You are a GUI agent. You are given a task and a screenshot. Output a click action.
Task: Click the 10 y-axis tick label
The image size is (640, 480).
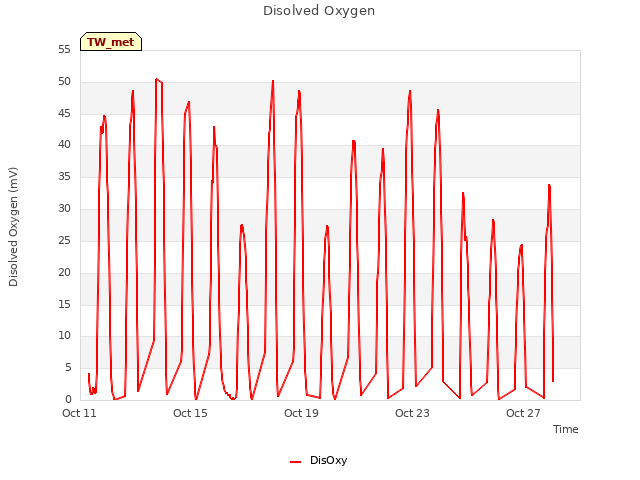(64, 336)
